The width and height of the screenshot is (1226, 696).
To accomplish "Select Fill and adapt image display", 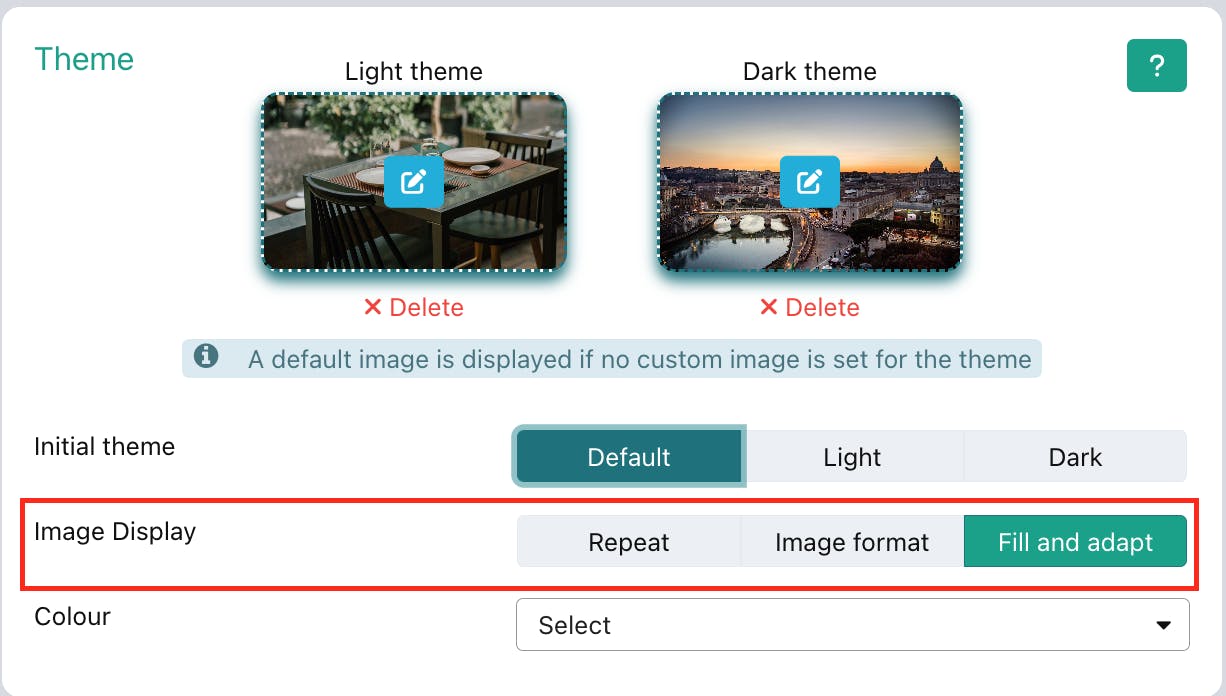I will pos(1075,542).
